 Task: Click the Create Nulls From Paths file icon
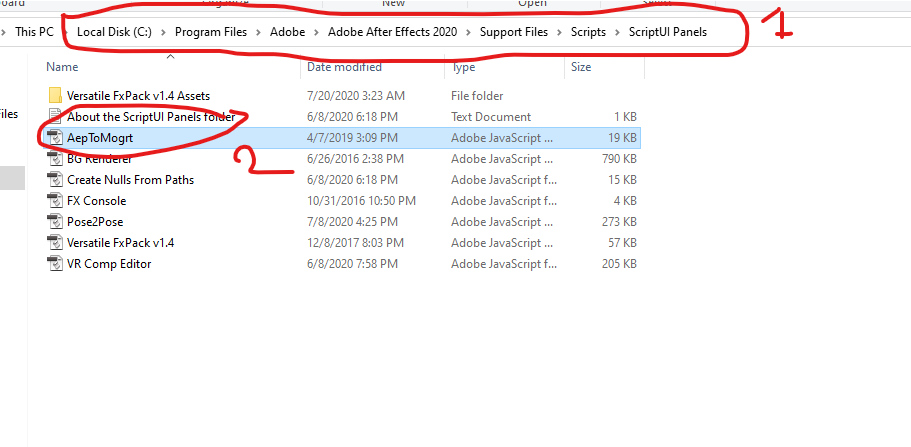click(55, 180)
